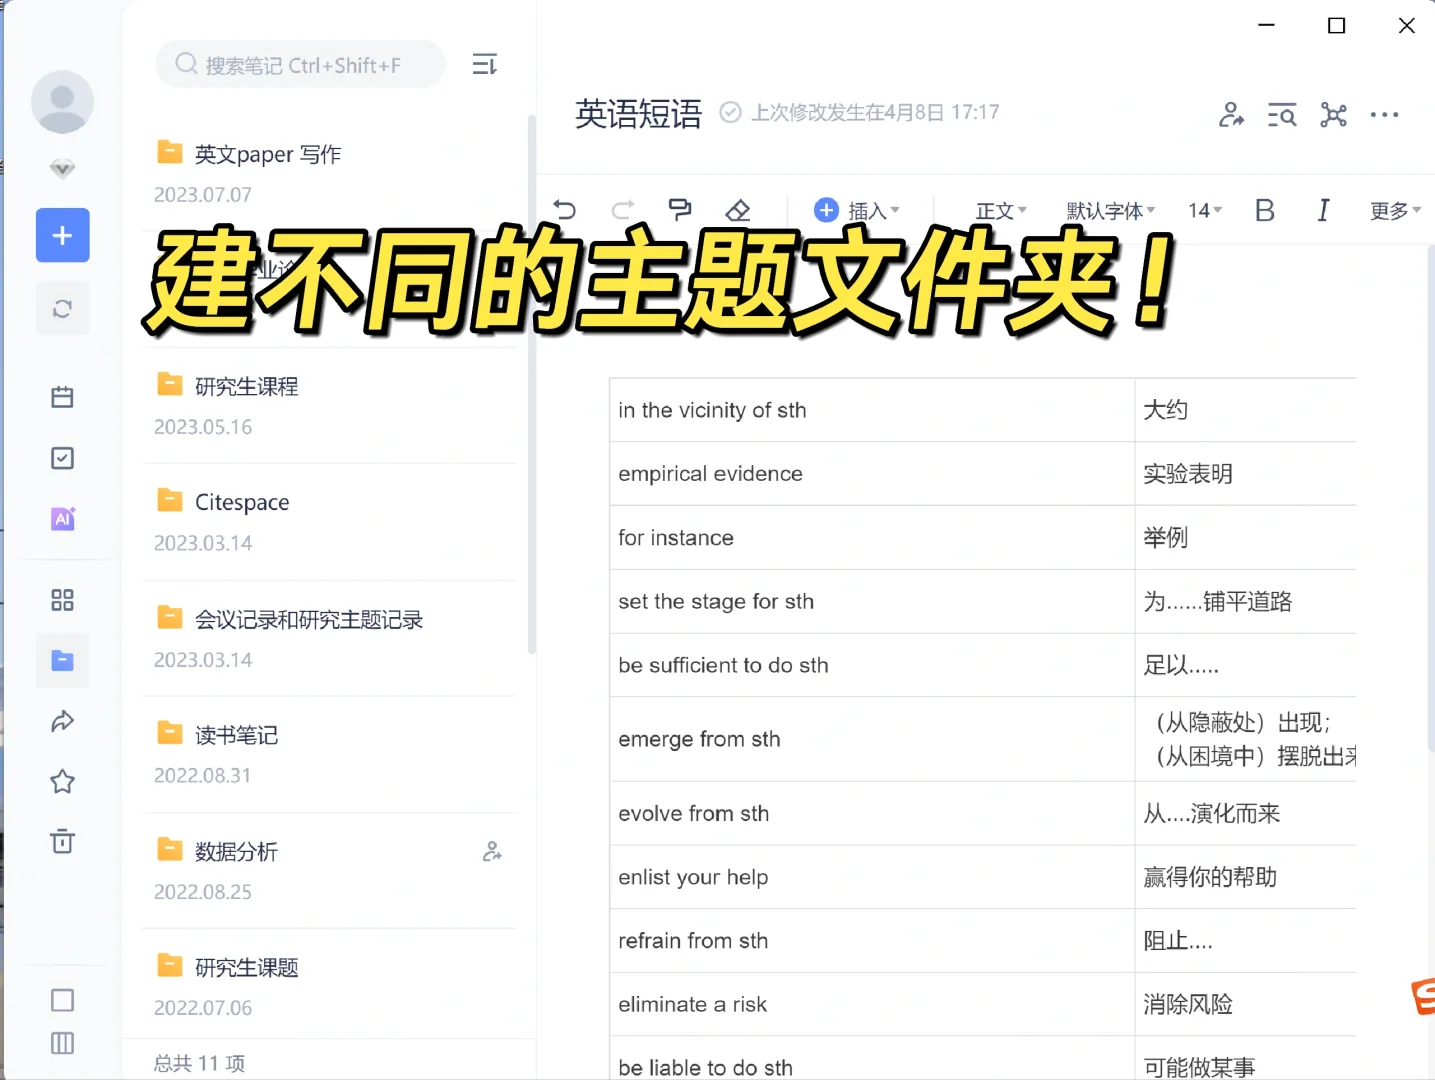The height and width of the screenshot is (1080, 1435).
Task: Open the 默认字体 font dropdown
Action: [1109, 210]
